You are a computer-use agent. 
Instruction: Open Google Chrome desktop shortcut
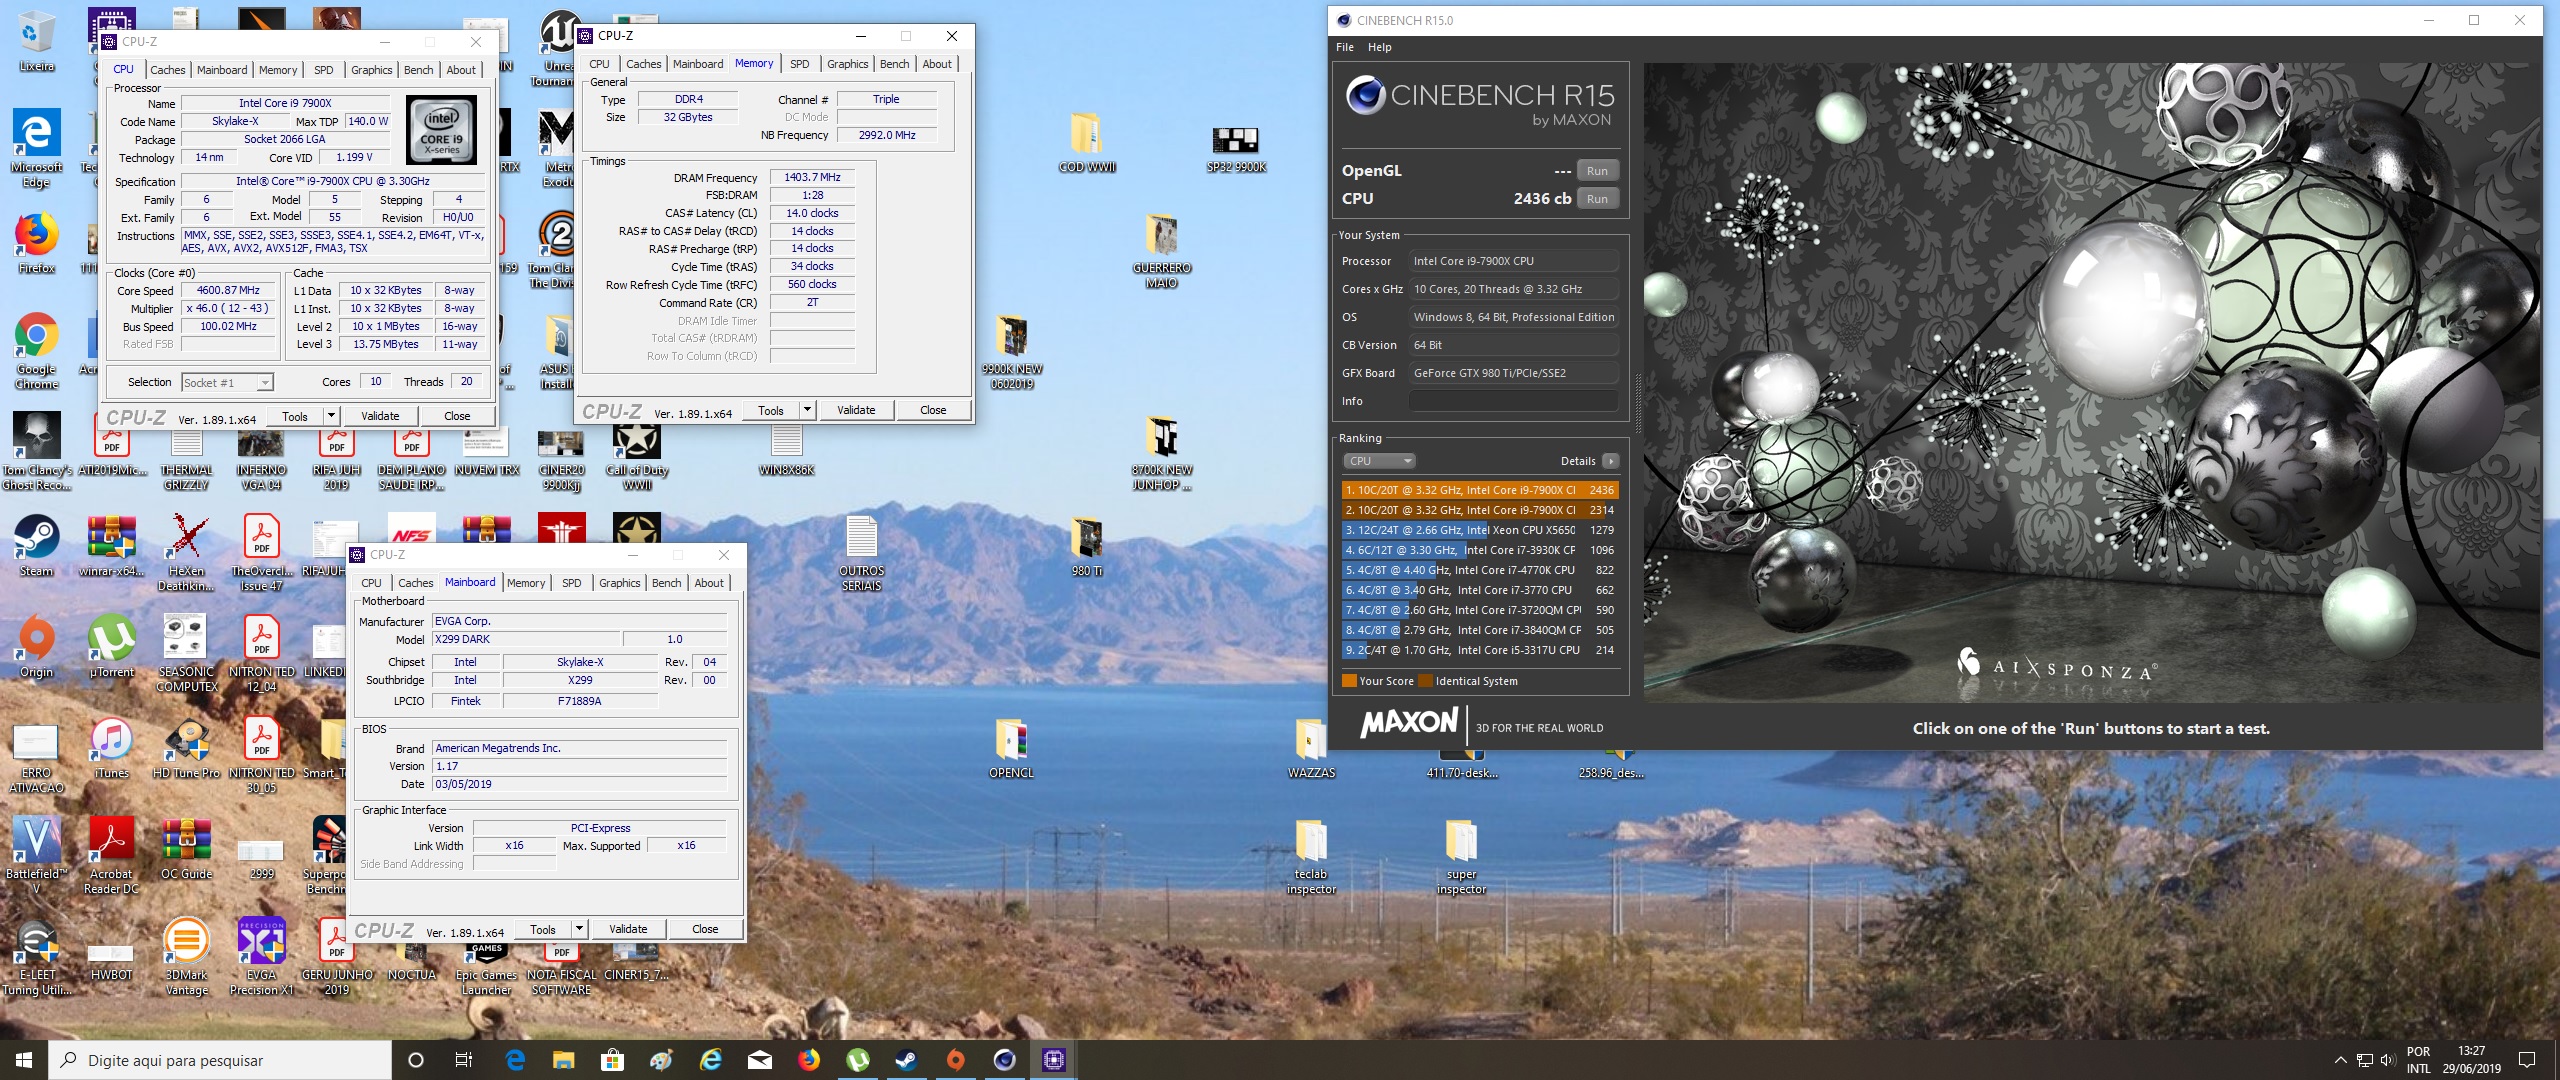(37, 350)
